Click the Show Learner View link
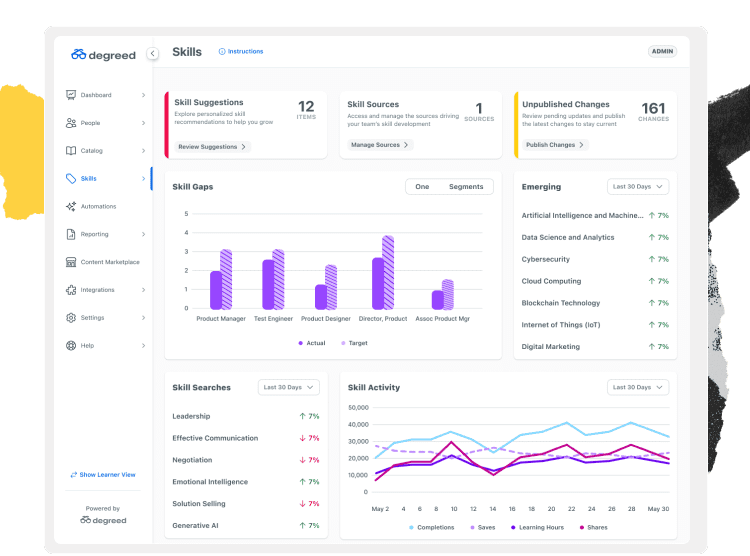The width and height of the screenshot is (750, 556). [x=102, y=474]
